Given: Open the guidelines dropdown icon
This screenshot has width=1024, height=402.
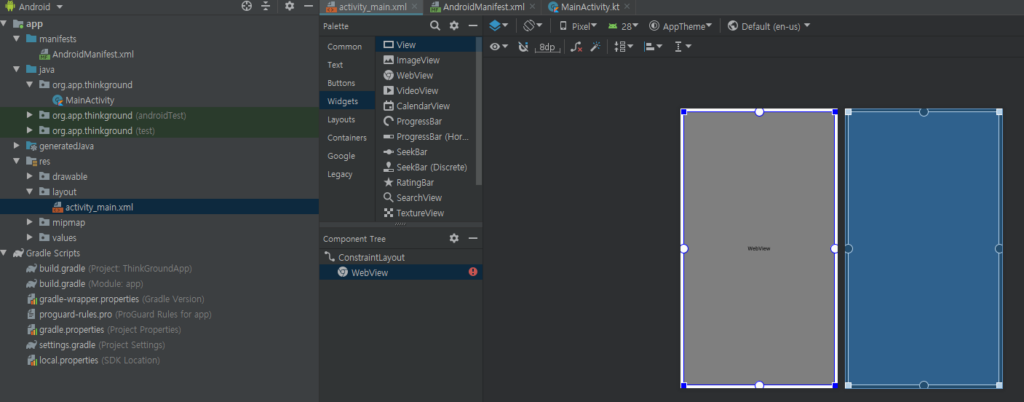Looking at the screenshot, I should [682, 46].
